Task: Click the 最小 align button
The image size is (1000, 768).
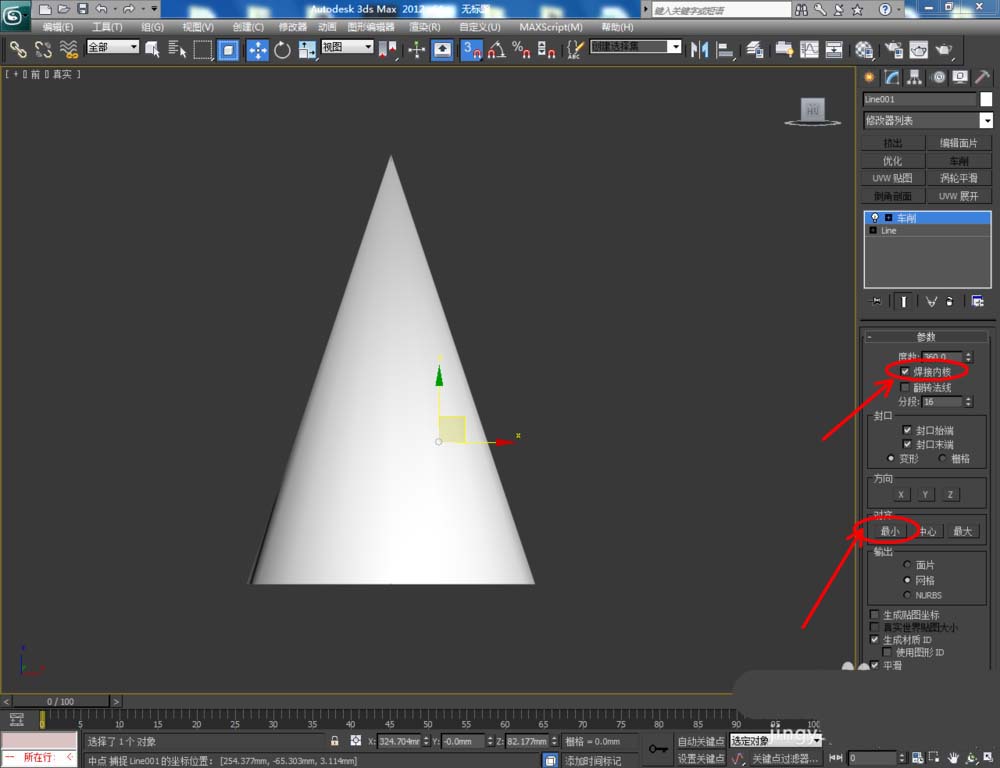Action: tap(890, 531)
